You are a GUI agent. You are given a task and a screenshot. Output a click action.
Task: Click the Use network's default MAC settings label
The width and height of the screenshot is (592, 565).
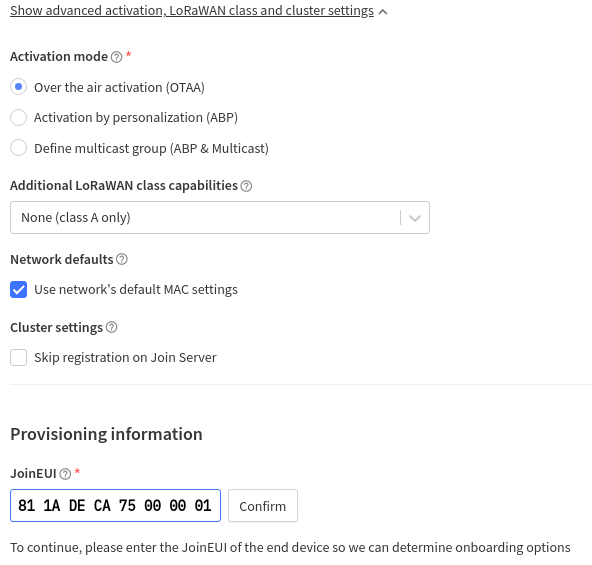pyautogui.click(x=136, y=290)
